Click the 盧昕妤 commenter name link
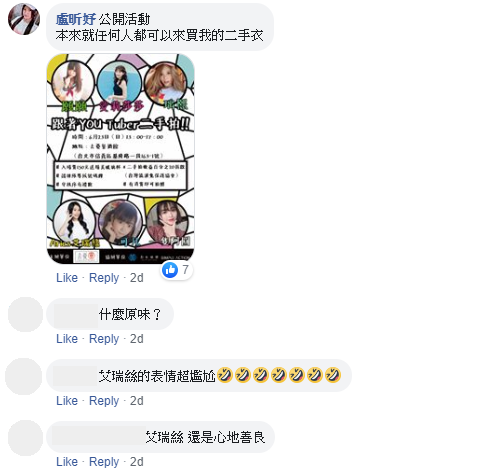 tap(76, 19)
